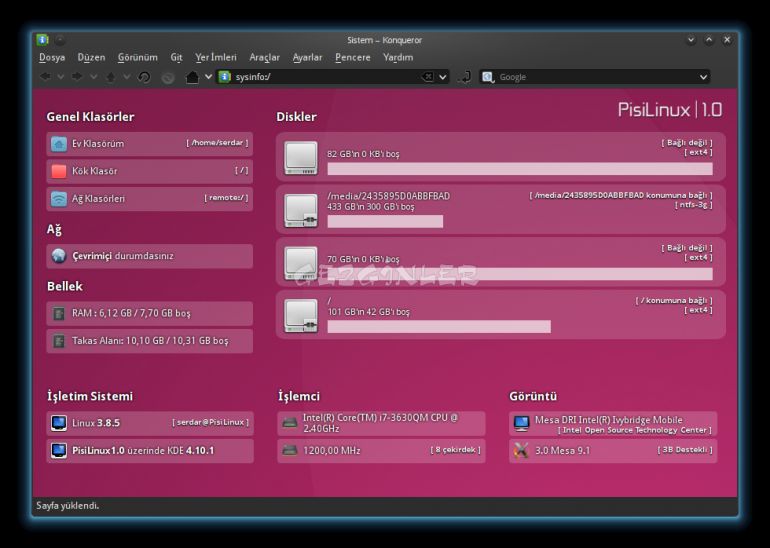Click the 82 GB disk drive icon

coord(301,158)
